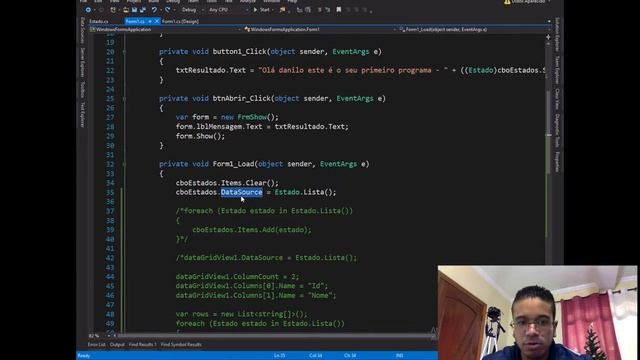The height and width of the screenshot is (360, 640).
Task: Open the Find Symbol Results tab
Action: [x=181, y=344]
